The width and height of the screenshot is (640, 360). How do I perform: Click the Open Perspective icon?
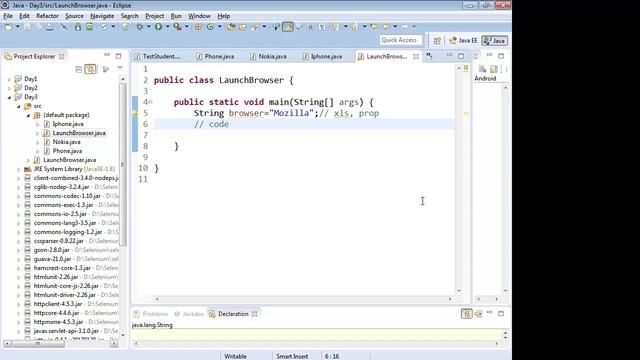437,40
